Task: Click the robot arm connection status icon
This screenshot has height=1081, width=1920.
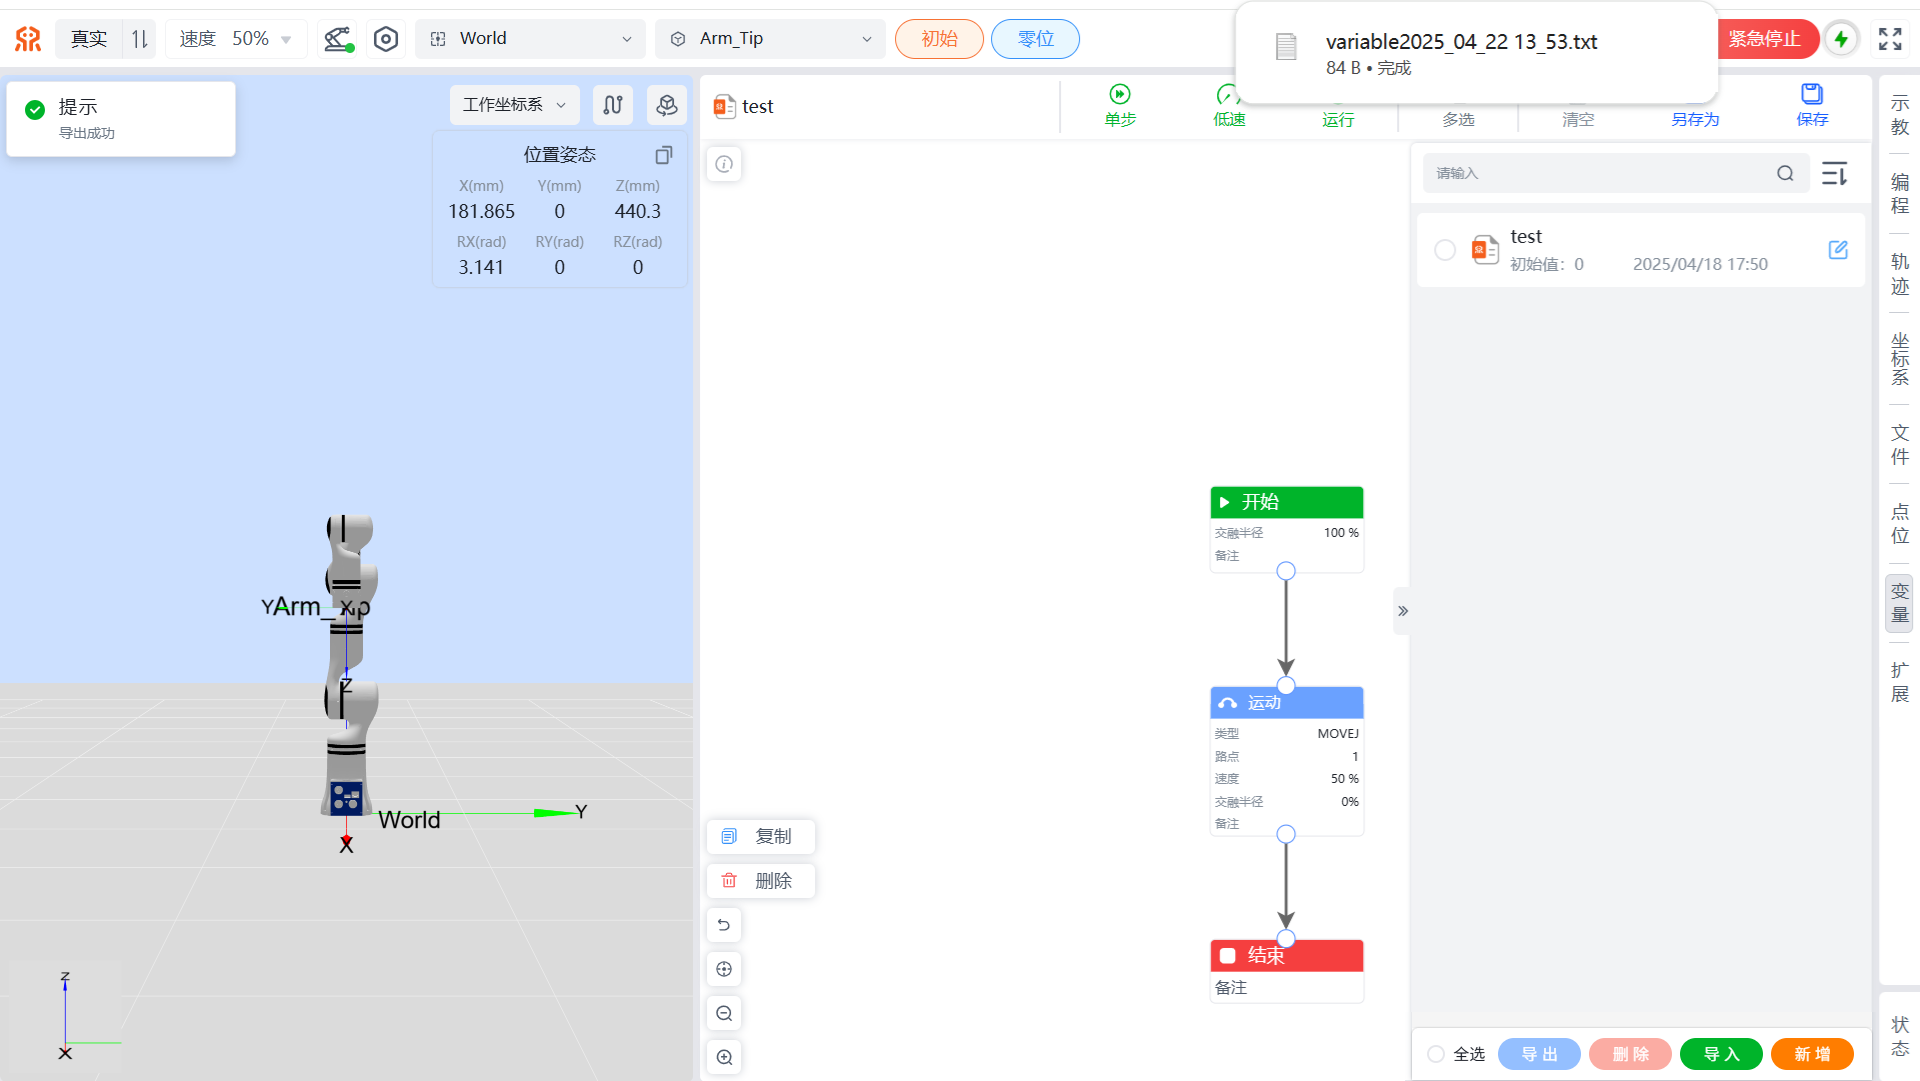Action: coord(337,39)
